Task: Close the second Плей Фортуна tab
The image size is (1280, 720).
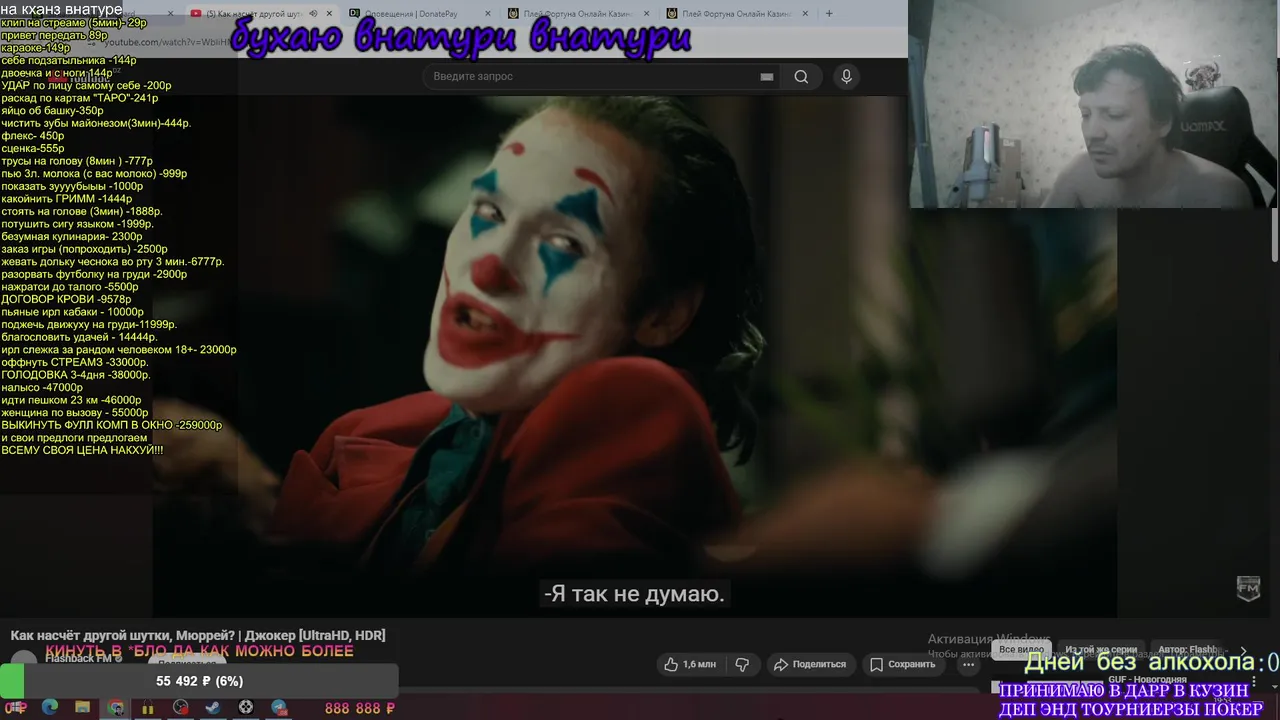Action: pos(806,14)
